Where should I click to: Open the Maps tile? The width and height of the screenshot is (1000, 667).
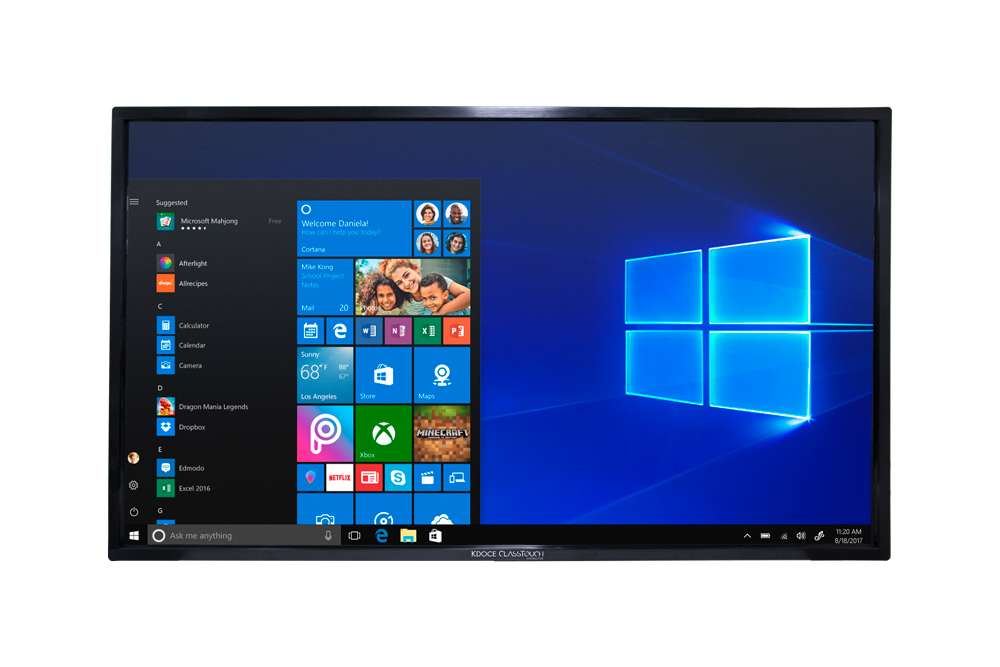442,375
